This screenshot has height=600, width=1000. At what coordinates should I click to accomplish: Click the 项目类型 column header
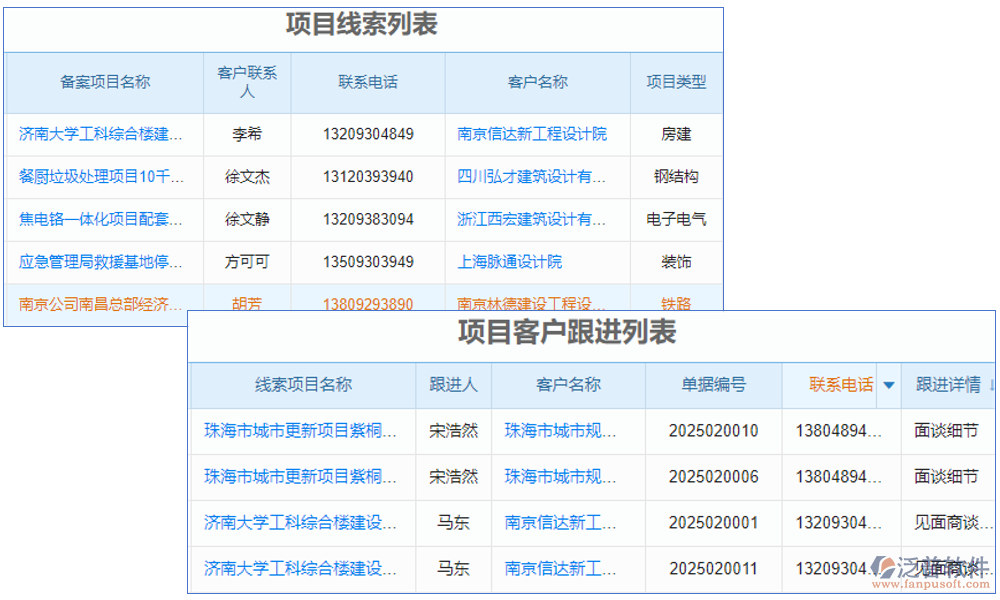click(x=676, y=83)
